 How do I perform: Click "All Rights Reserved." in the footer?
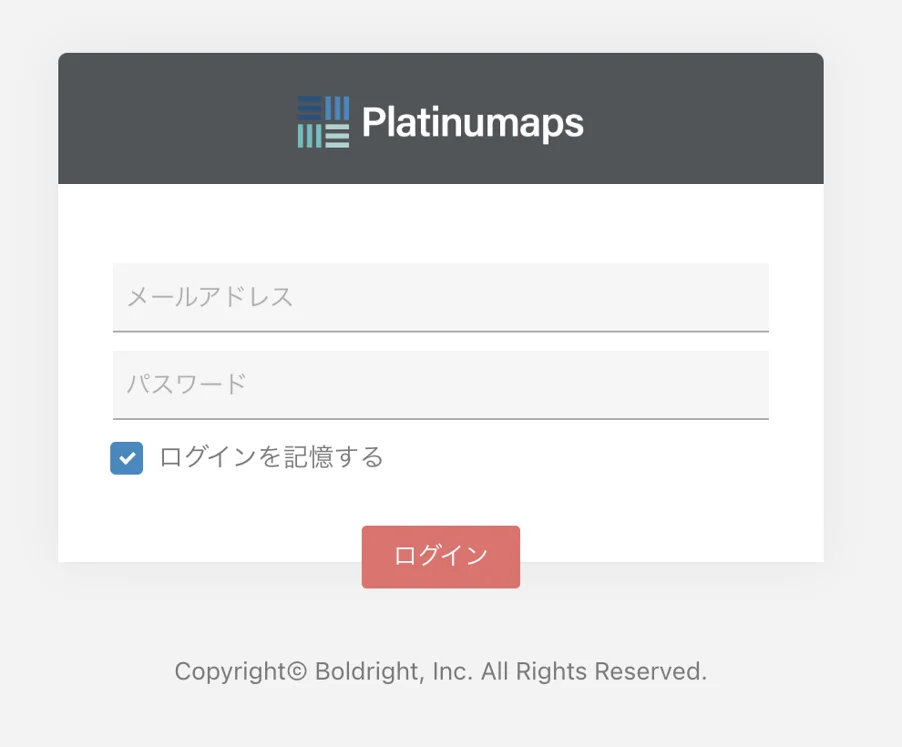(594, 671)
